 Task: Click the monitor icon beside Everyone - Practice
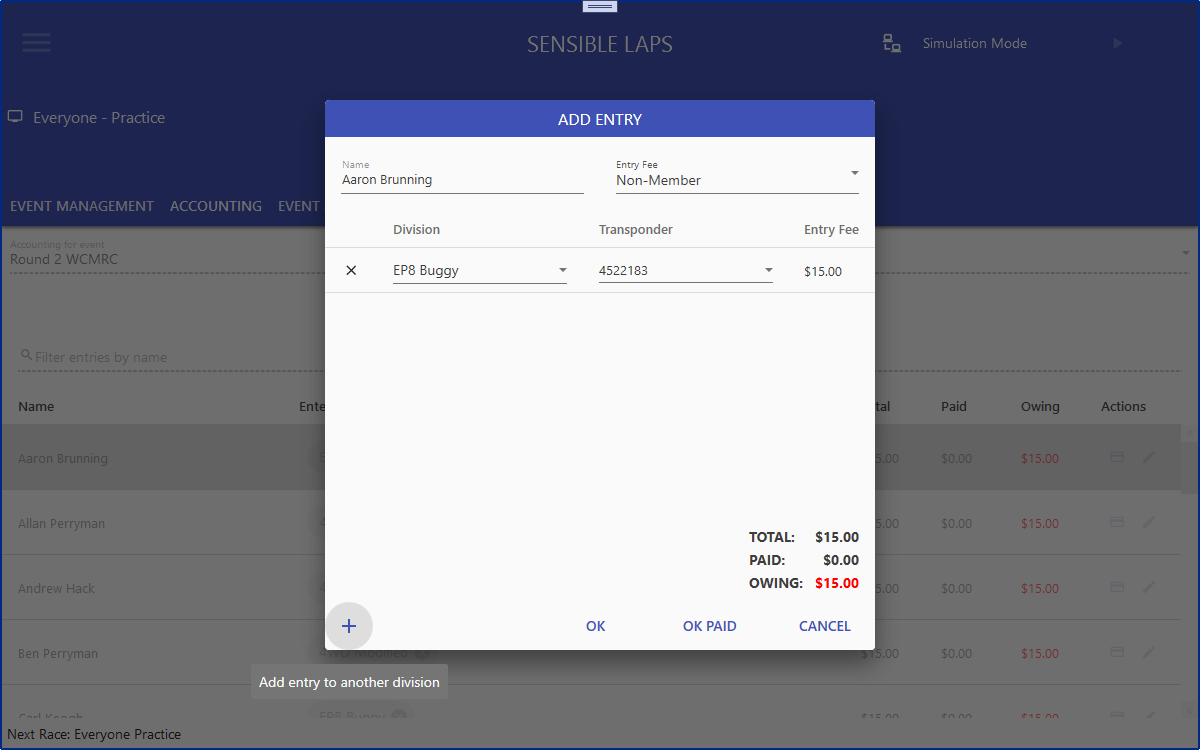click(15, 117)
